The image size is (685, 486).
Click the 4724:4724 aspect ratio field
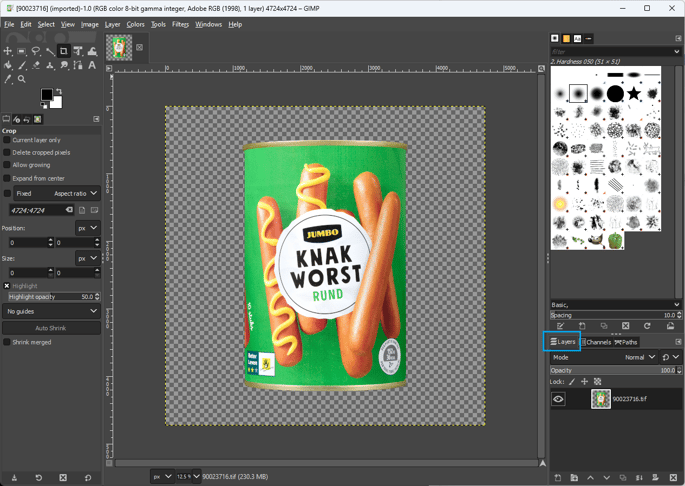tap(42, 210)
